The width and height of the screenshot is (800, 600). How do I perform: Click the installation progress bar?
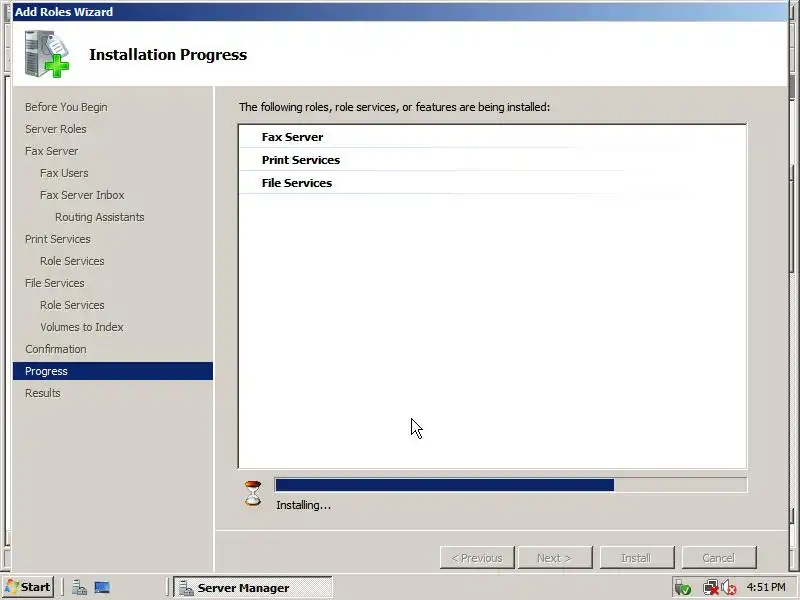pyautogui.click(x=511, y=485)
